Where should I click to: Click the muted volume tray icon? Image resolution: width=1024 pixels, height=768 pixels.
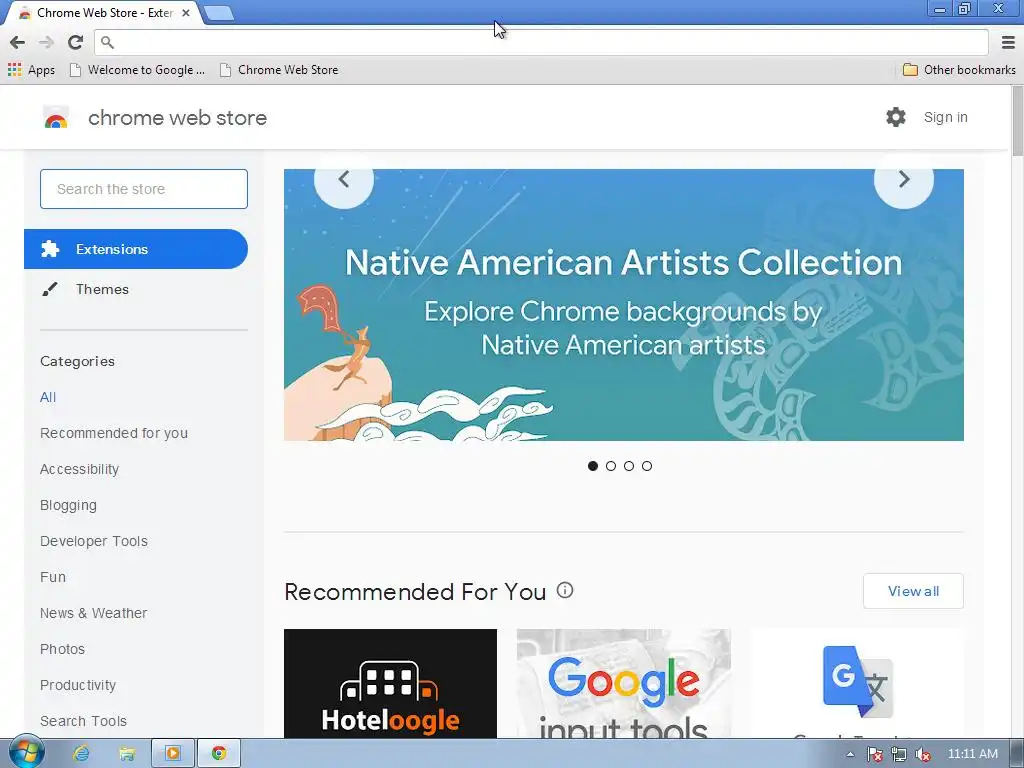pos(923,754)
